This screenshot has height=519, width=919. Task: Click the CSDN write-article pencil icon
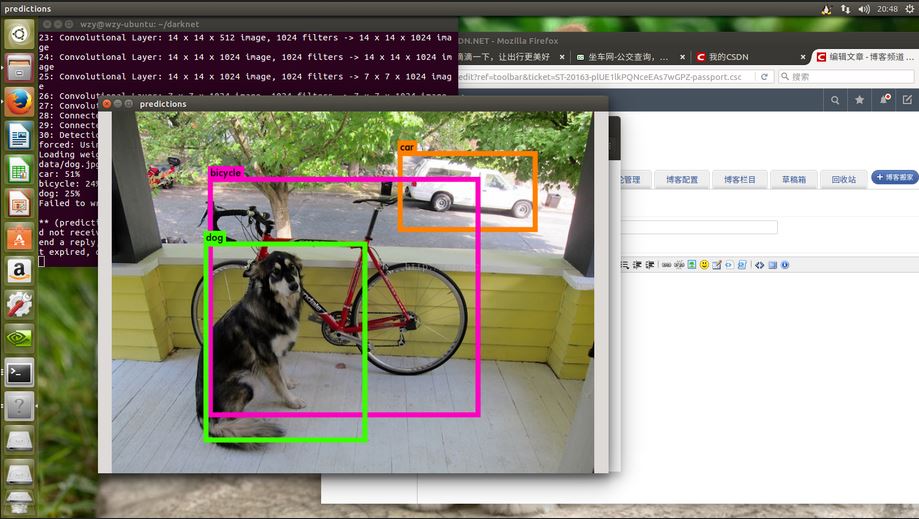[907, 100]
